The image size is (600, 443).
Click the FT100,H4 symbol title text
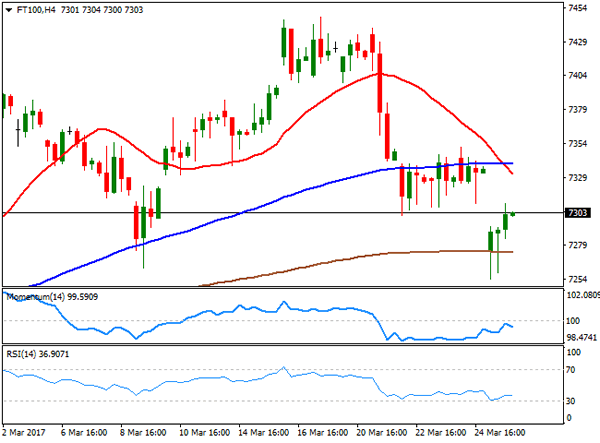(x=37, y=10)
